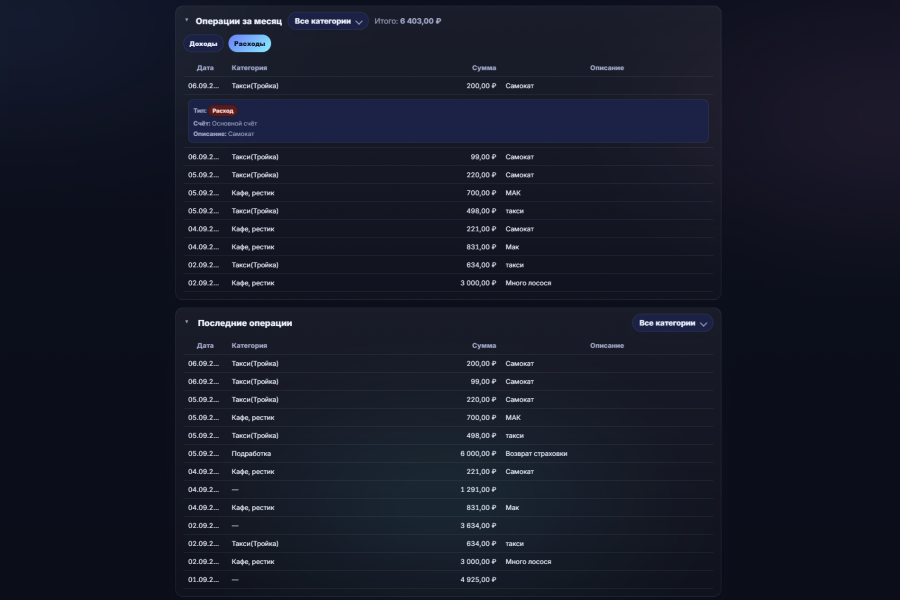
Task: Click 'Описание' header in 'Последние операции'
Action: pos(607,346)
